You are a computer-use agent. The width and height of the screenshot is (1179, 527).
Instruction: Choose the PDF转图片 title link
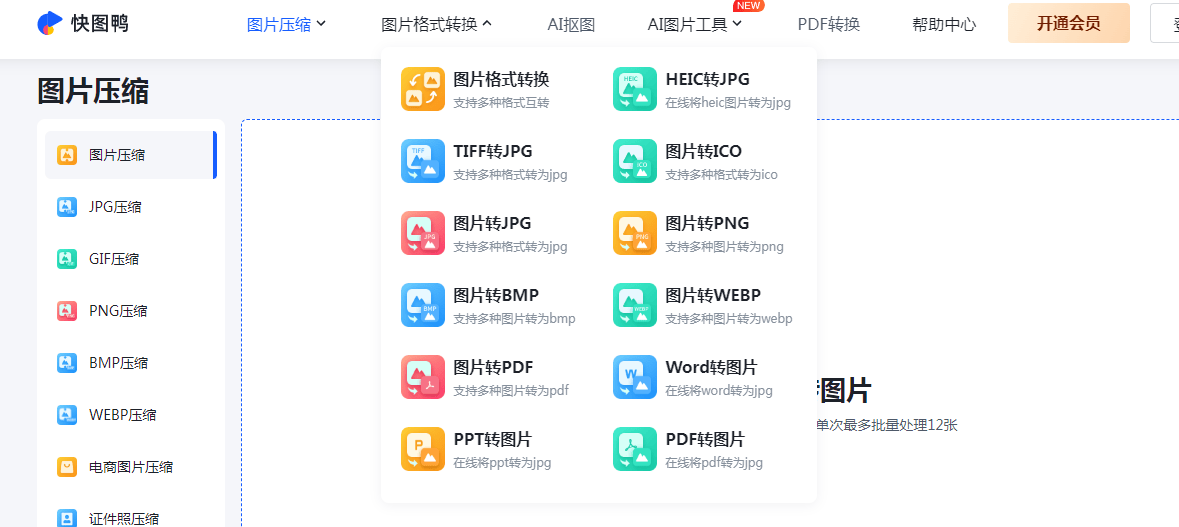point(705,440)
